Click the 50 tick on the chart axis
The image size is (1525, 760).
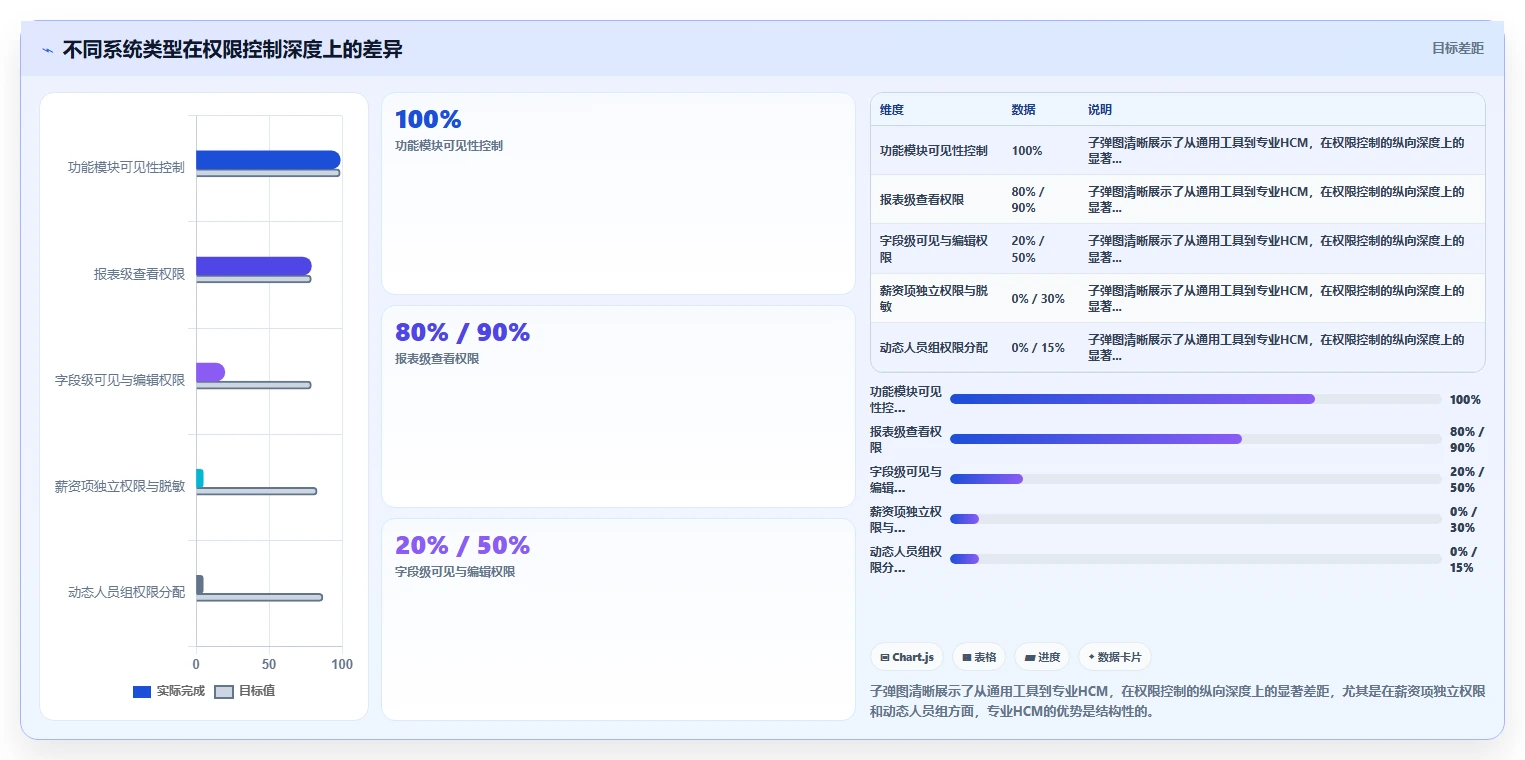click(x=269, y=664)
